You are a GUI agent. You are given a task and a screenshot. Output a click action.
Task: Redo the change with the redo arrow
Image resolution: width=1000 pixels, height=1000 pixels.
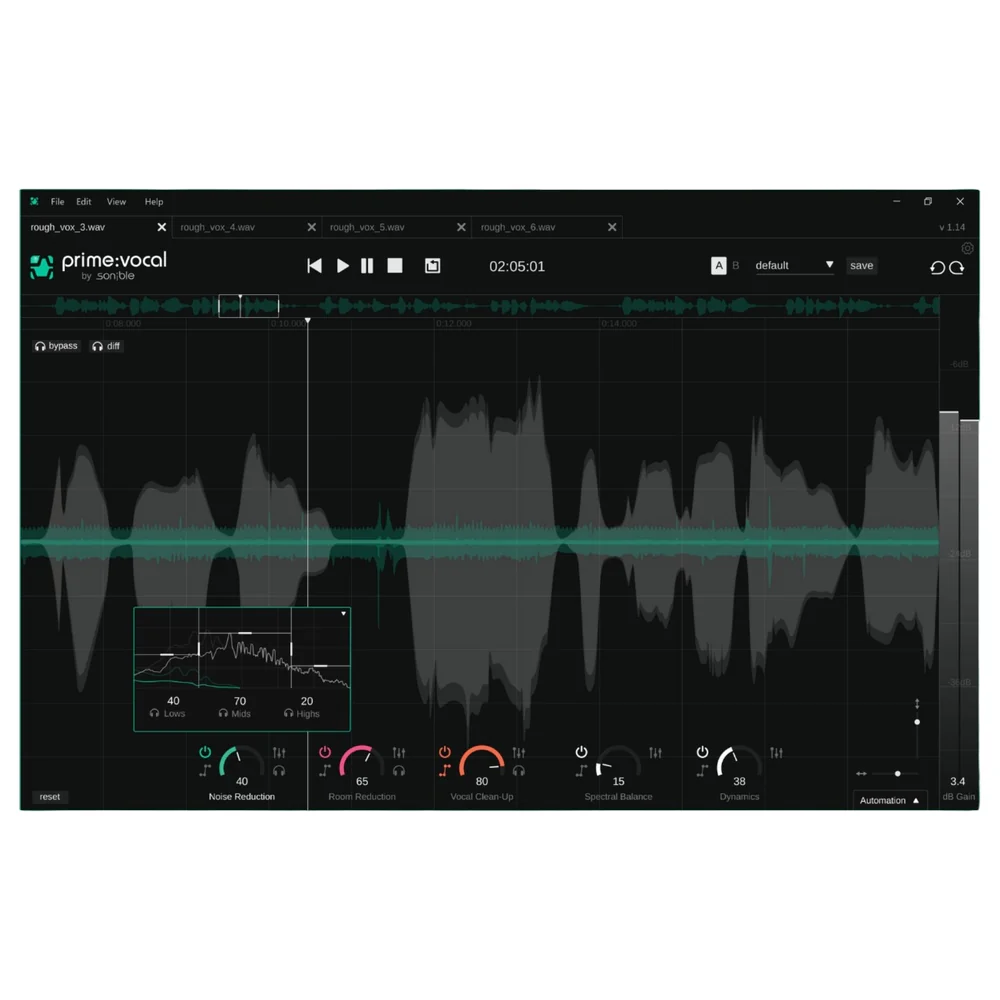click(x=957, y=268)
